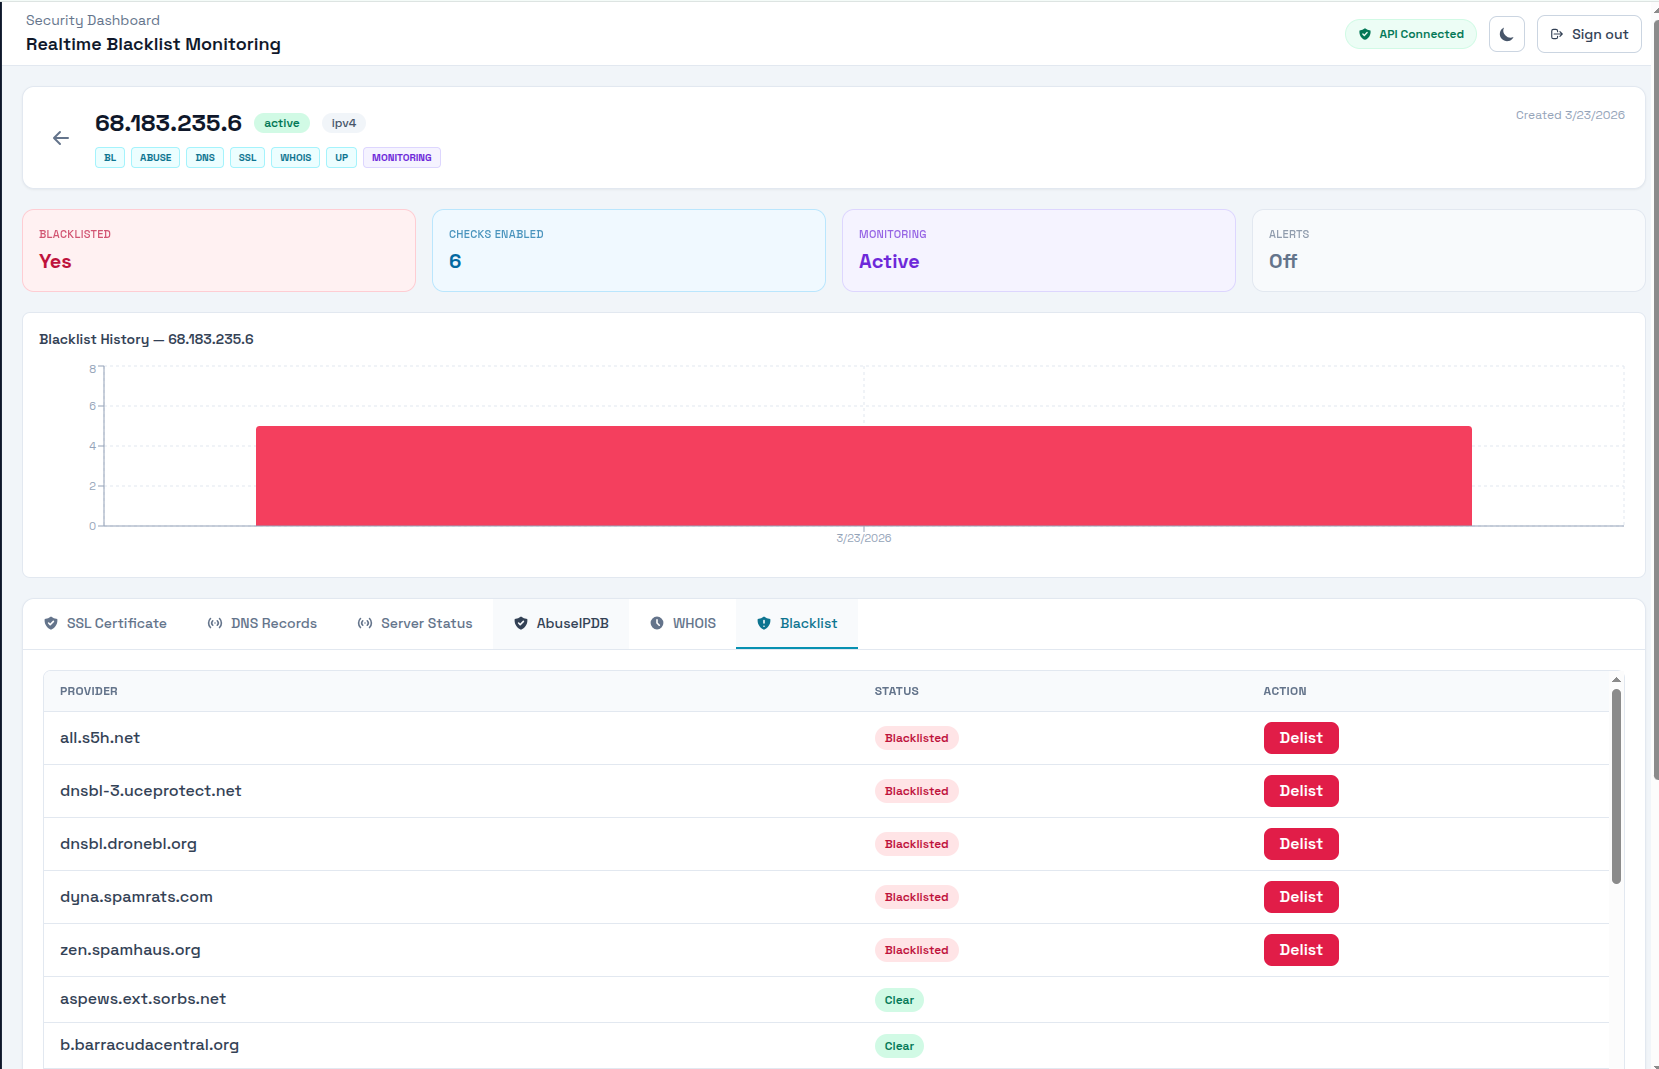Click the Realtime Blacklist Monitoring title
Screen dimensions: 1659x1069
(153, 44)
